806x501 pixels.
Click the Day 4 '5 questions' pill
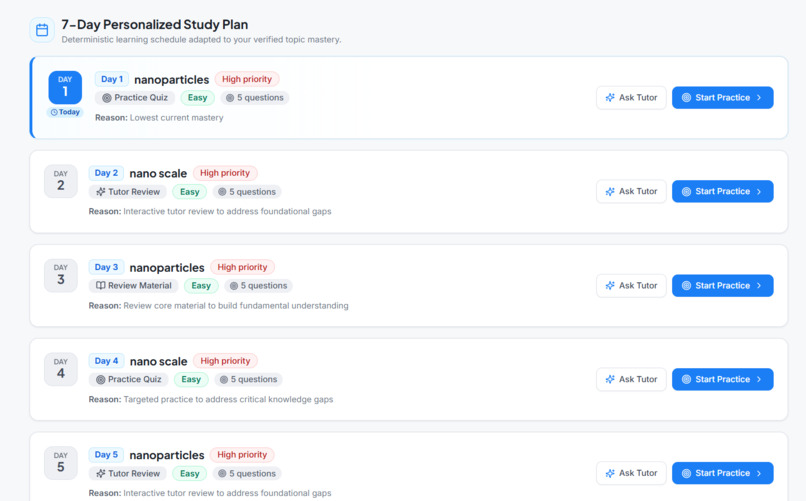click(x=248, y=379)
